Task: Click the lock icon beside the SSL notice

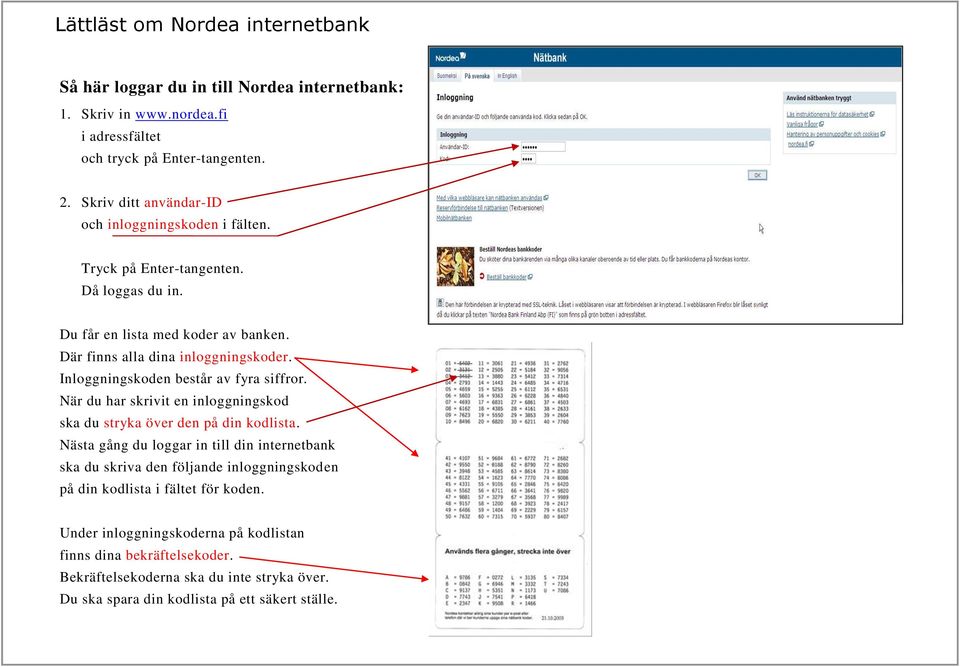Action: click(440, 303)
